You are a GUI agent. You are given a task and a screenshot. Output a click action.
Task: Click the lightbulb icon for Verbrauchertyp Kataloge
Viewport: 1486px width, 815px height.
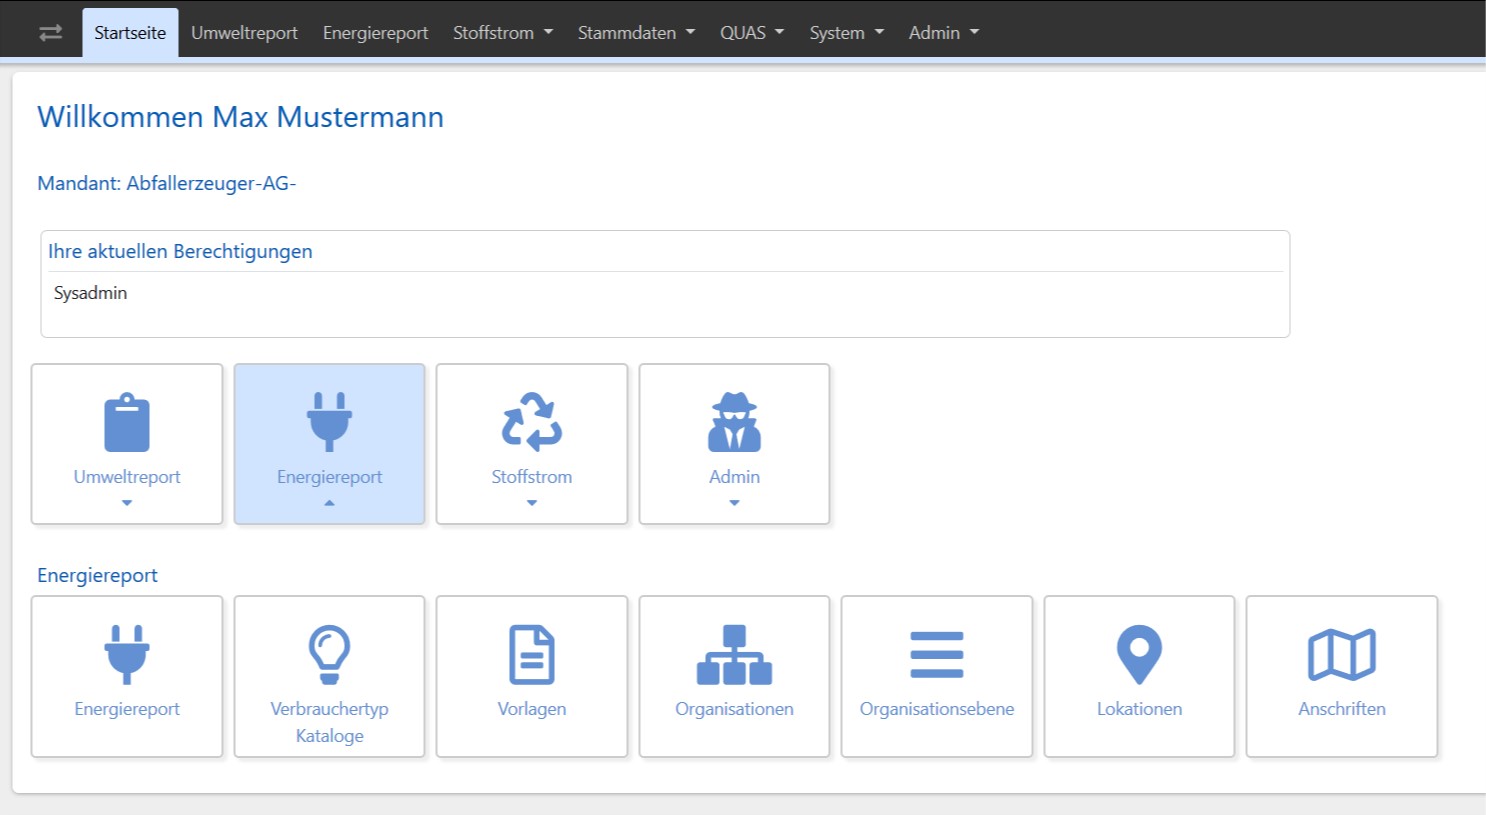tap(329, 654)
